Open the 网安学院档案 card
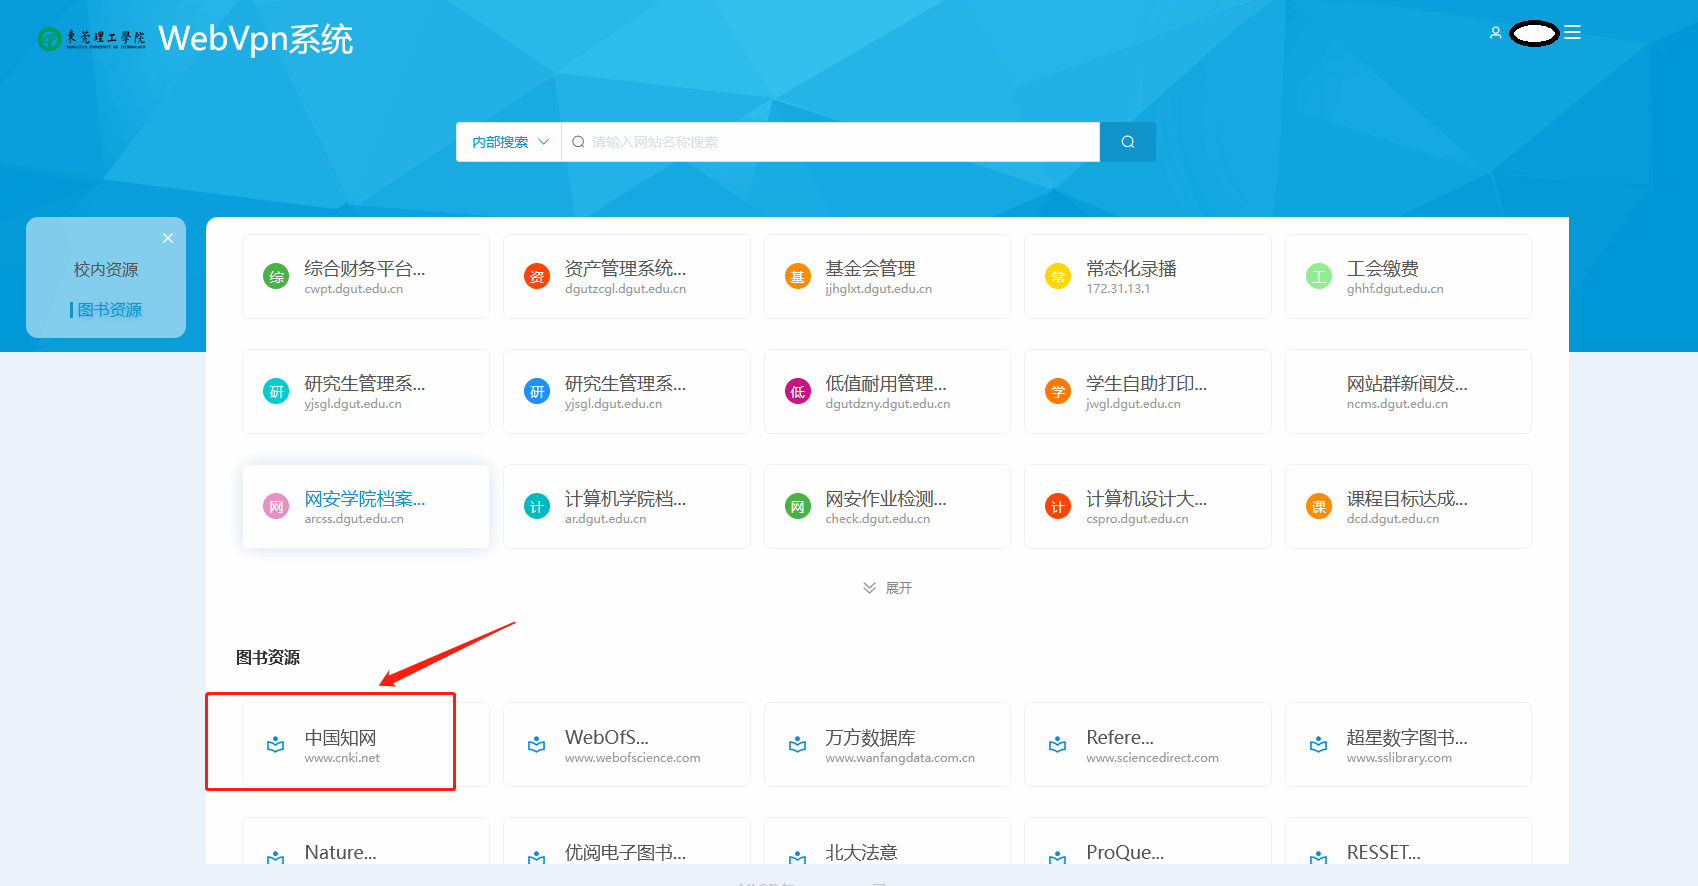Image resolution: width=1698 pixels, height=886 pixels. click(366, 506)
